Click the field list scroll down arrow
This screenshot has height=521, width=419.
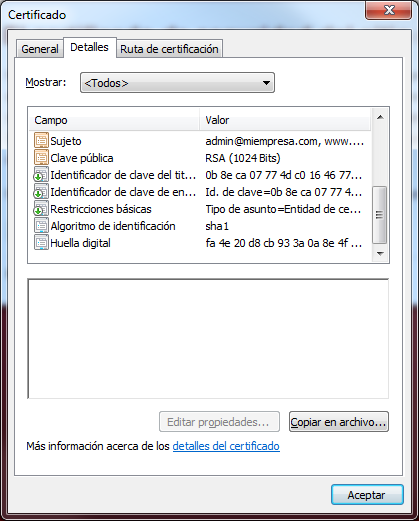tap(380, 254)
